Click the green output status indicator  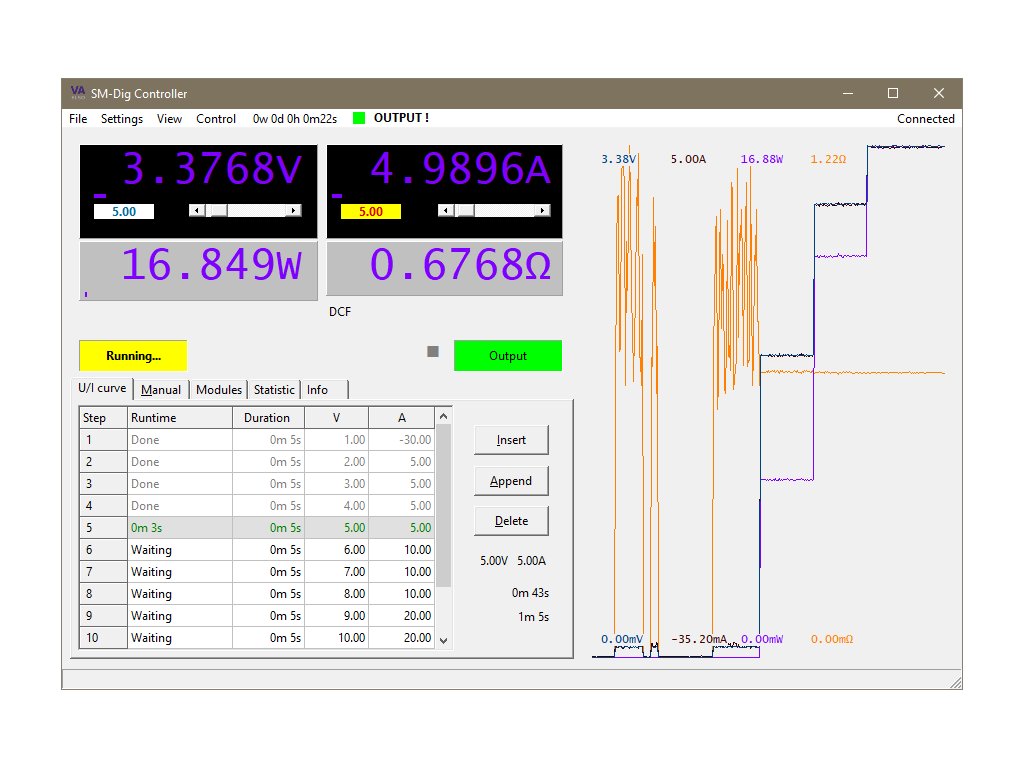(359, 118)
